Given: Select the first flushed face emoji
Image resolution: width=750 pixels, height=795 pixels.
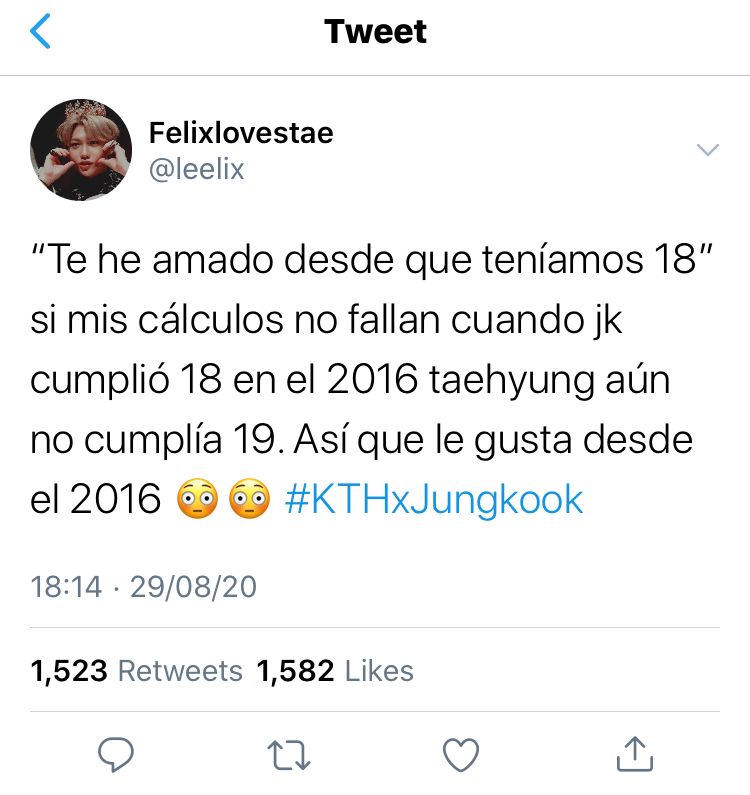Looking at the screenshot, I should pos(197,498).
